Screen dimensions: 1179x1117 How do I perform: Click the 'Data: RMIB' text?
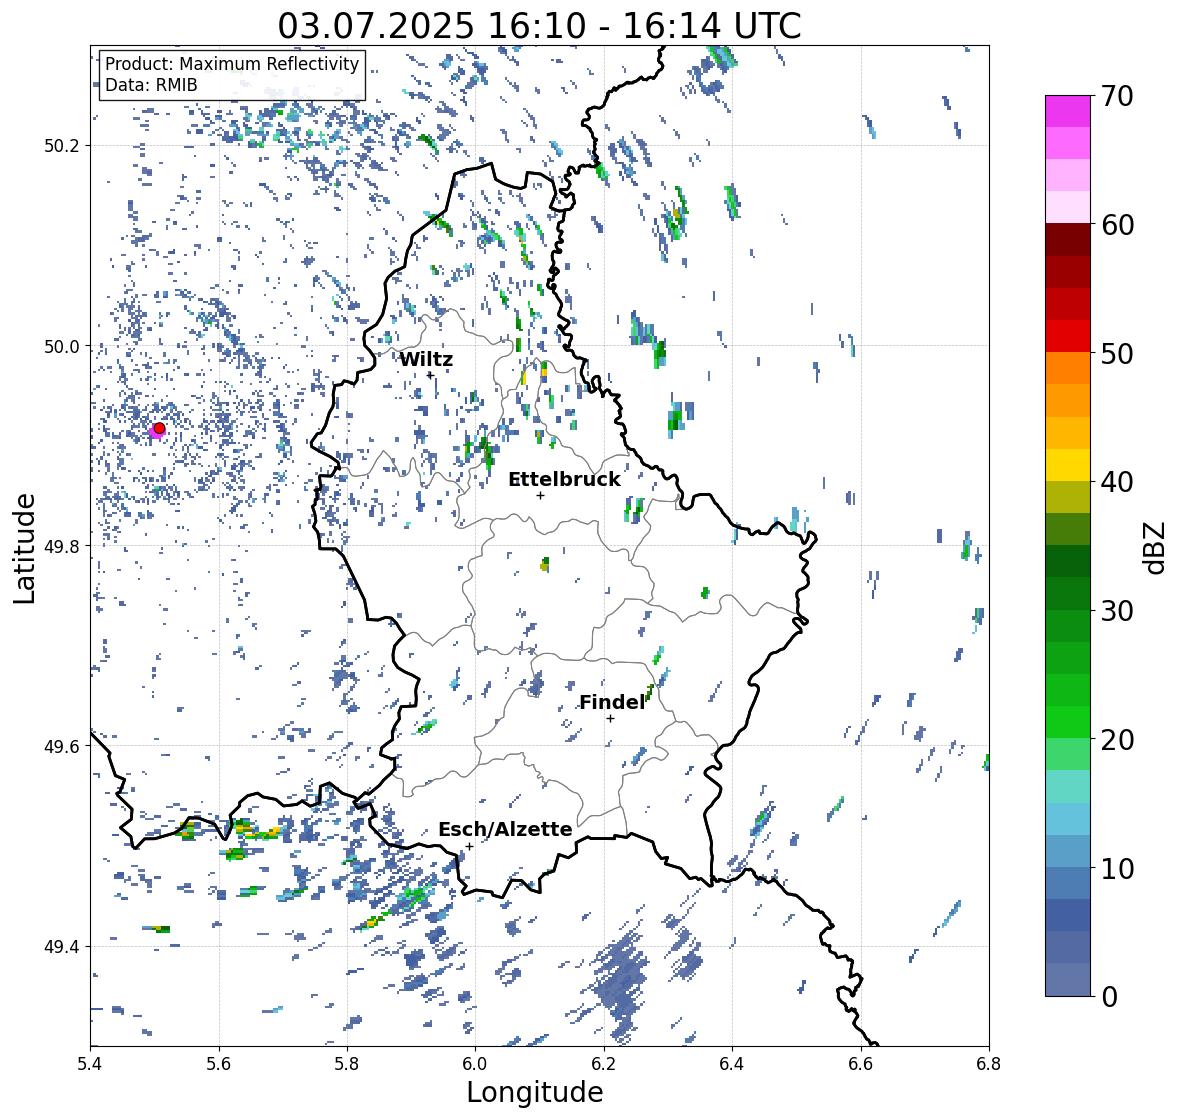click(x=151, y=85)
